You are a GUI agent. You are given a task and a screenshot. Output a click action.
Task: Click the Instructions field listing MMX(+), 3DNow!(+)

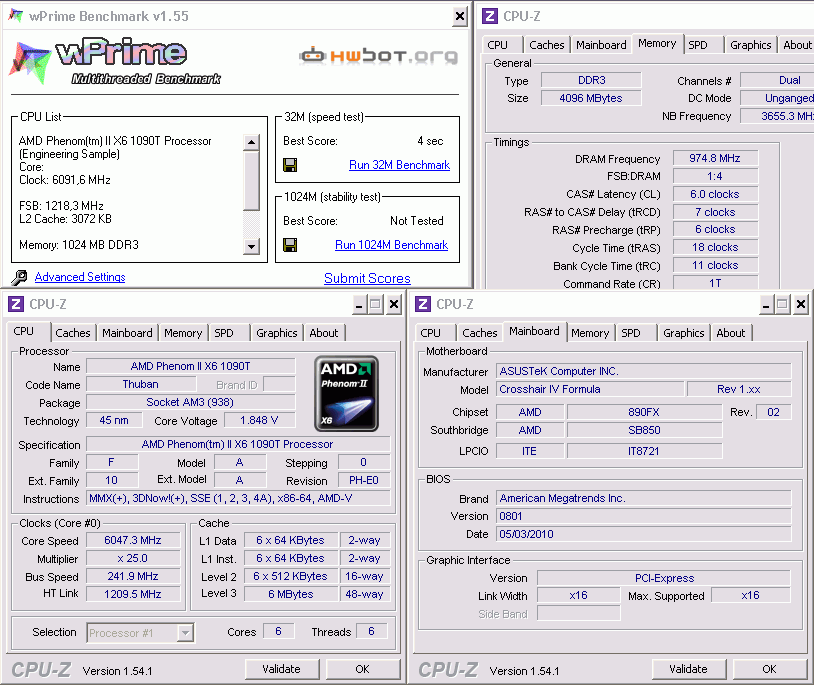pyautogui.click(x=238, y=499)
